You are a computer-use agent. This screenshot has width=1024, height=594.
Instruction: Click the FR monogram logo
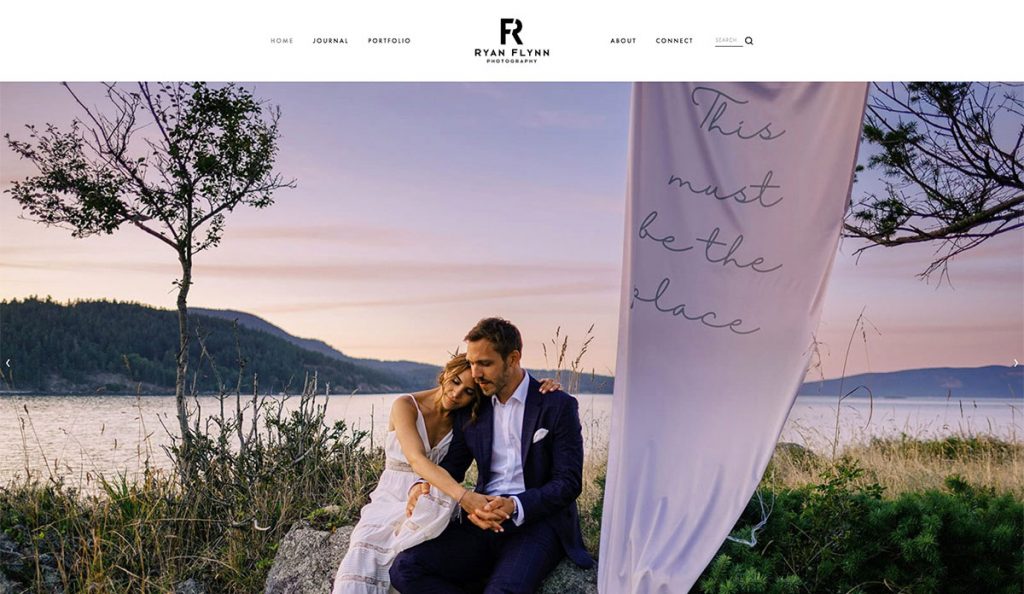tap(511, 31)
